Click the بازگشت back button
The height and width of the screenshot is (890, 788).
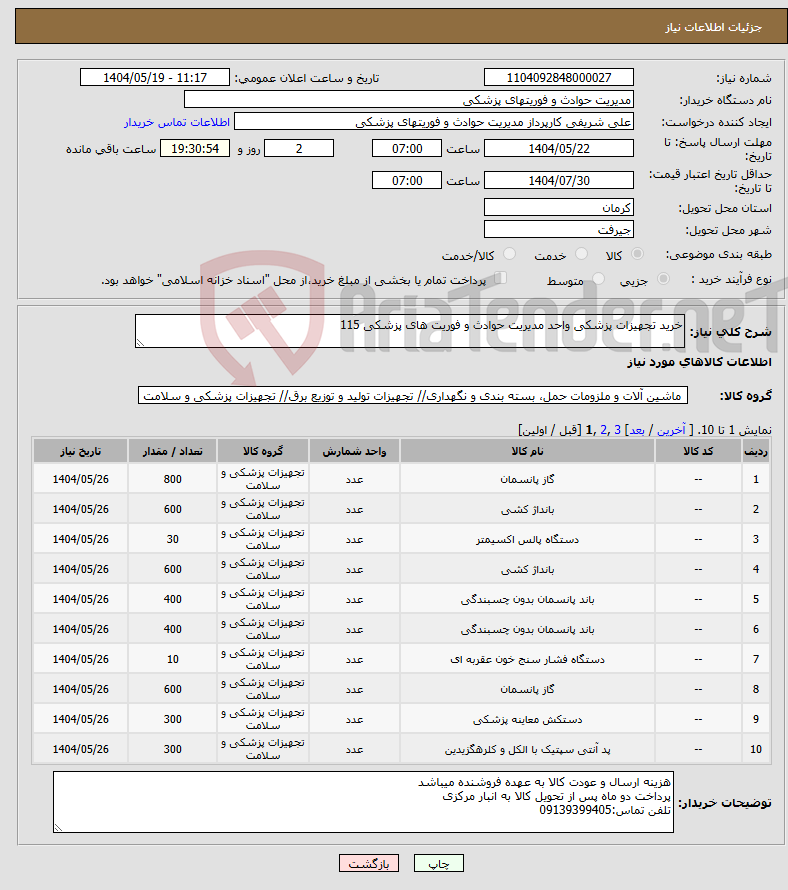[369, 863]
